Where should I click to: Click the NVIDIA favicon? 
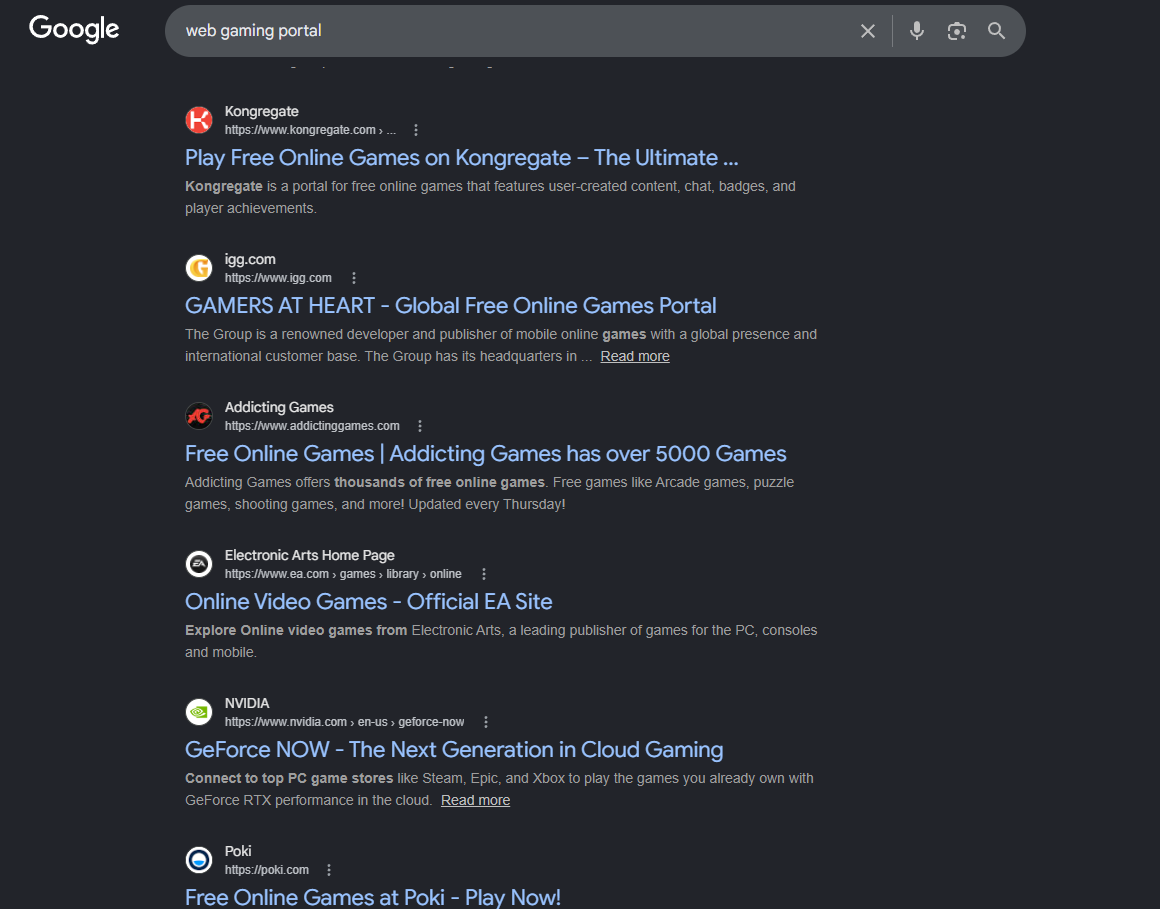tap(199, 712)
